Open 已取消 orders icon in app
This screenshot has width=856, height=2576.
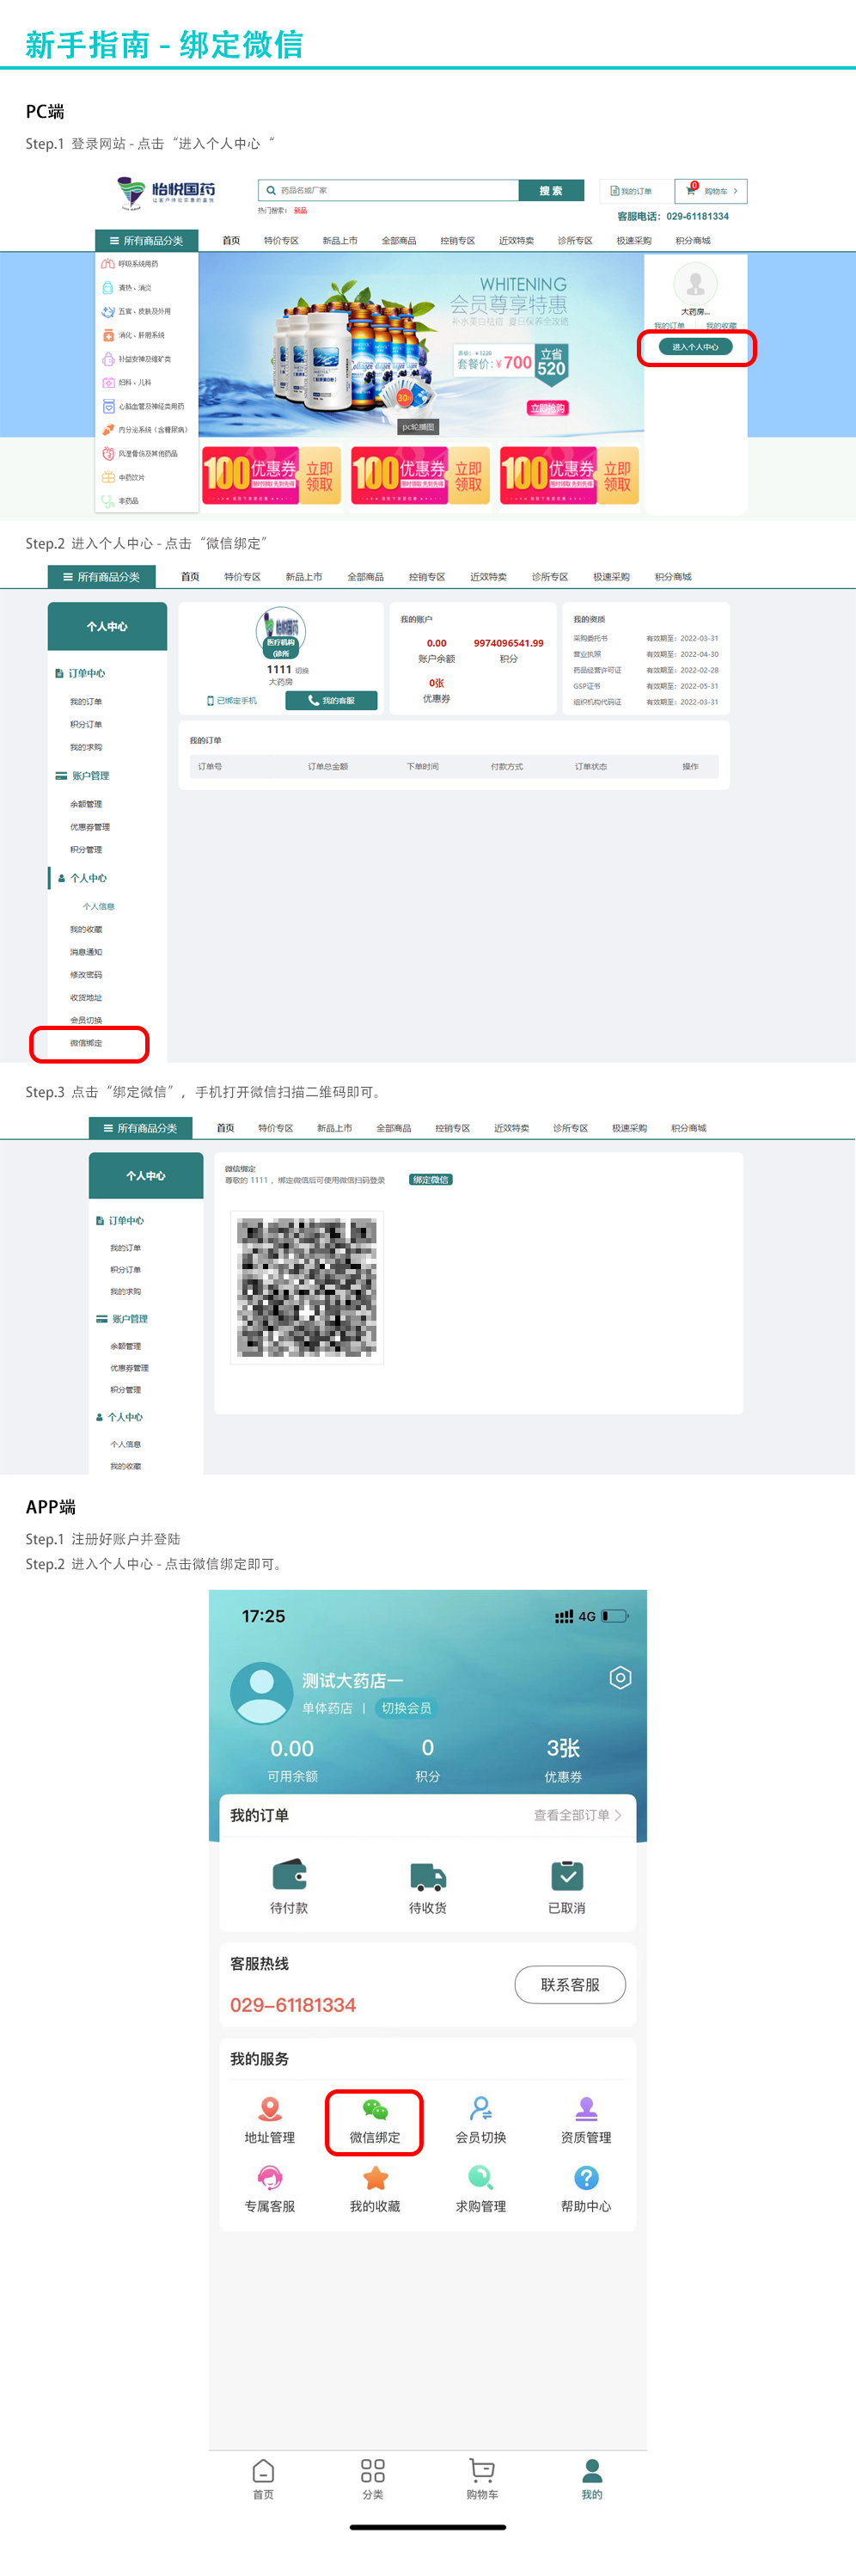567,1875
